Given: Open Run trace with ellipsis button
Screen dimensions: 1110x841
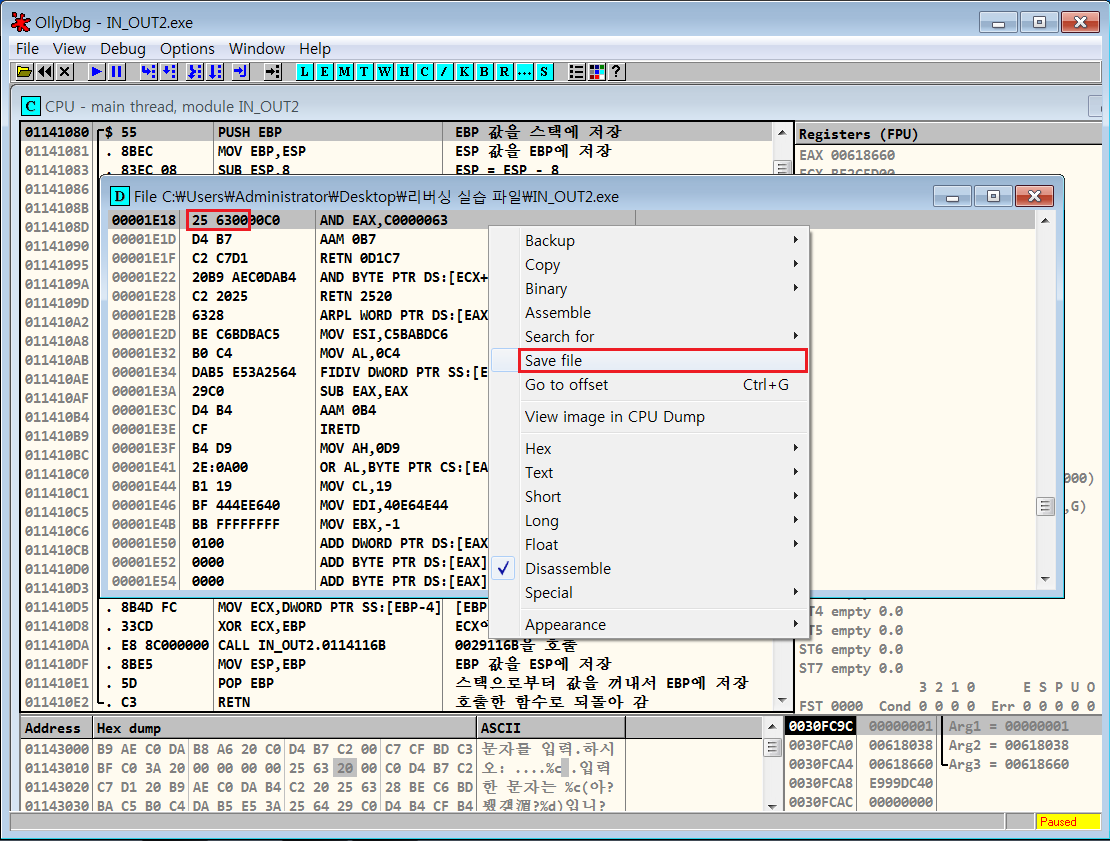Looking at the screenshot, I should point(524,71).
